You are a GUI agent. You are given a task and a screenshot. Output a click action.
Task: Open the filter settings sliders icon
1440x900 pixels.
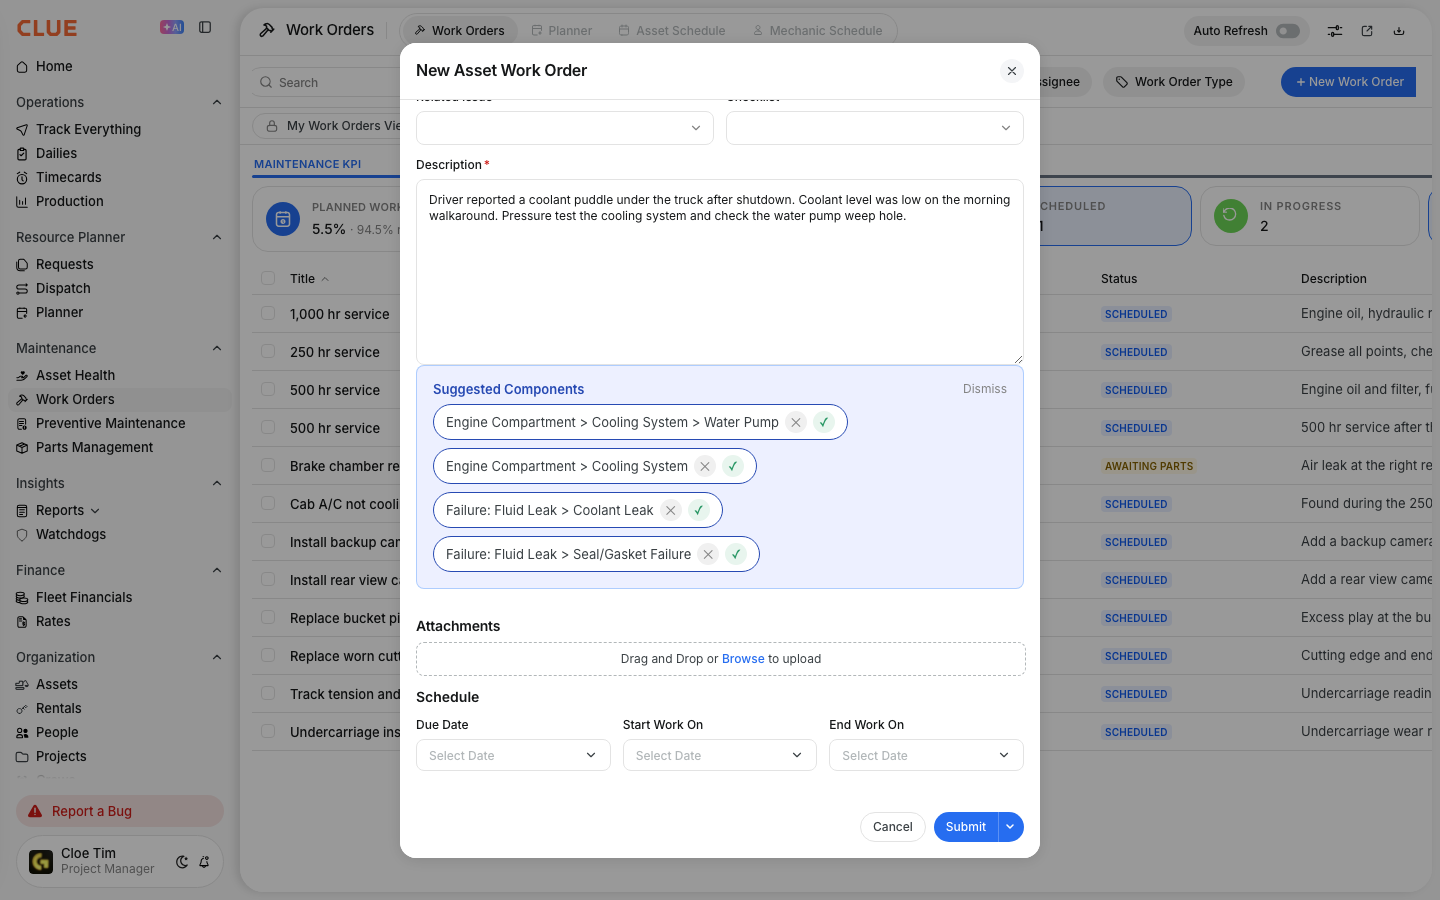(1335, 31)
